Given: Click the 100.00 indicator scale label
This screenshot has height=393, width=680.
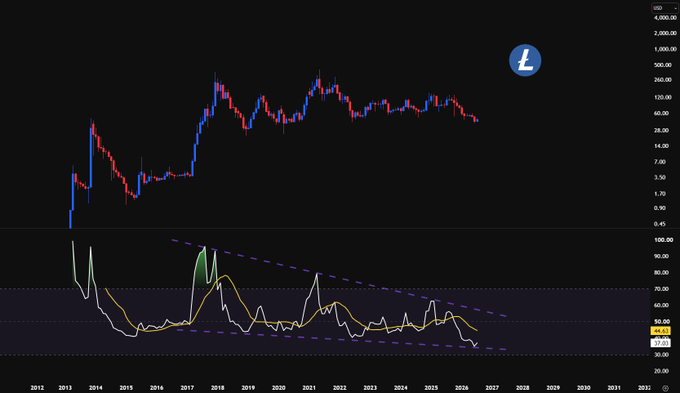Looking at the screenshot, I should (664, 240).
